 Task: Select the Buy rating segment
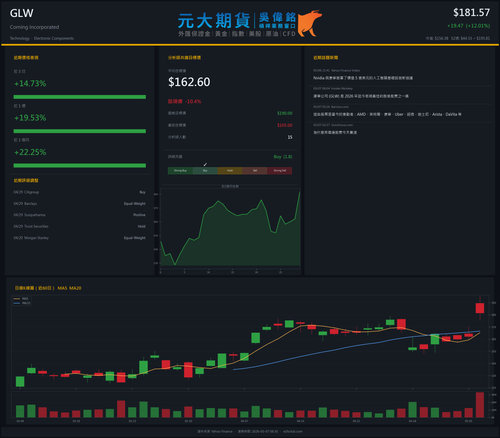point(205,171)
